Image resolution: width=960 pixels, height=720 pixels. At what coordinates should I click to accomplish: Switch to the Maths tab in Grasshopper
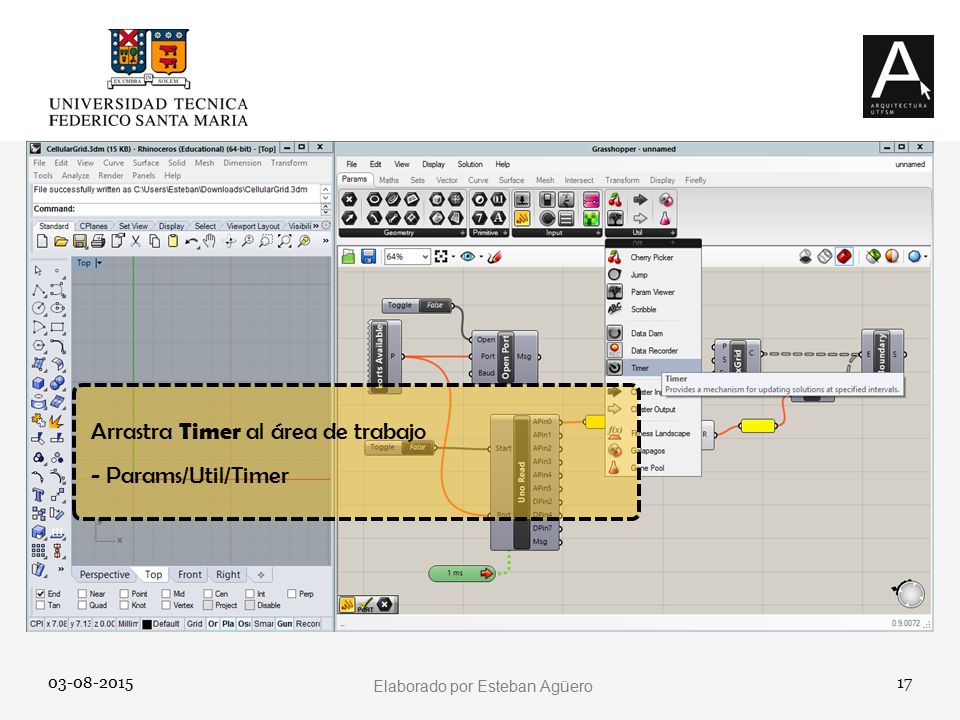[389, 180]
